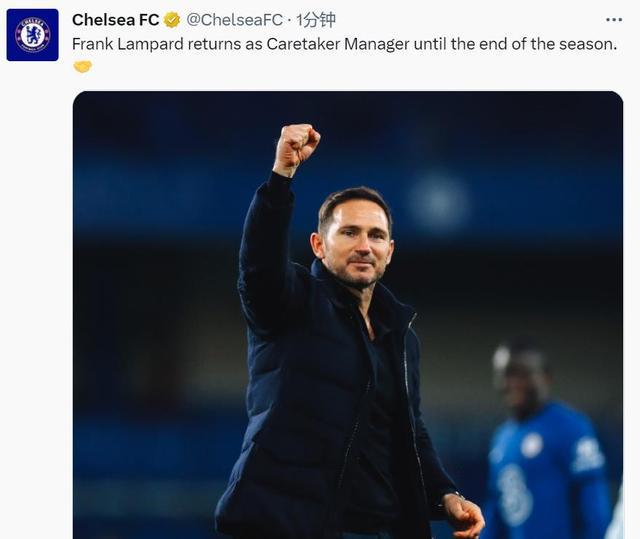Click the handshake emoji in tweet

coord(82,67)
